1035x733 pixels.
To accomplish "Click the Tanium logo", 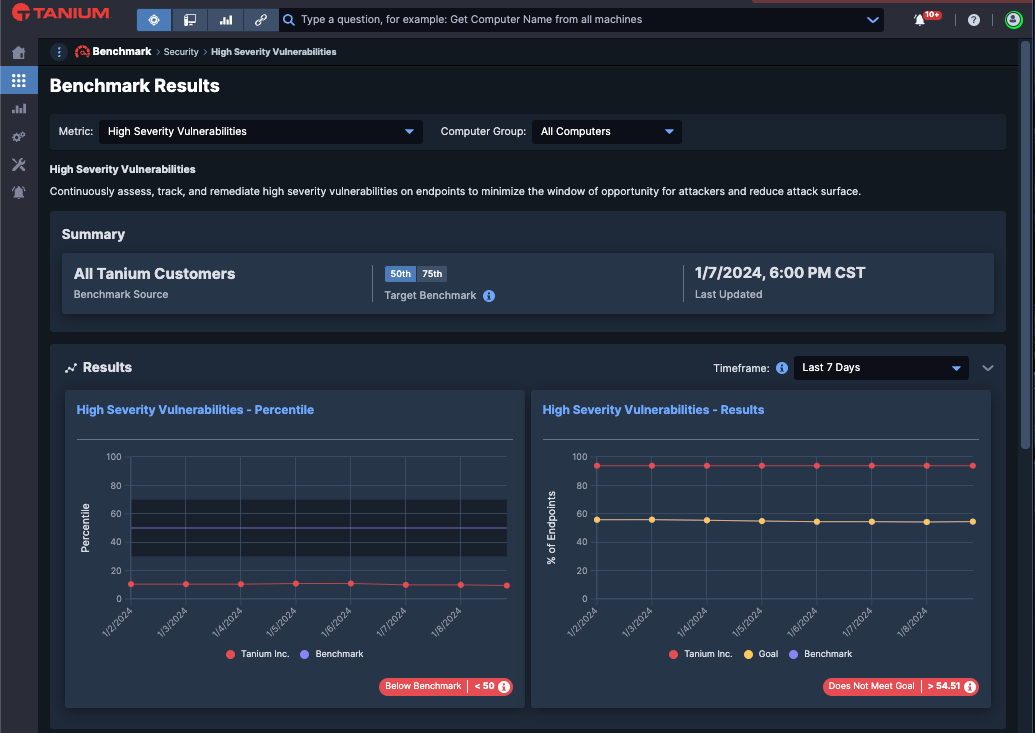I will tap(61, 13).
